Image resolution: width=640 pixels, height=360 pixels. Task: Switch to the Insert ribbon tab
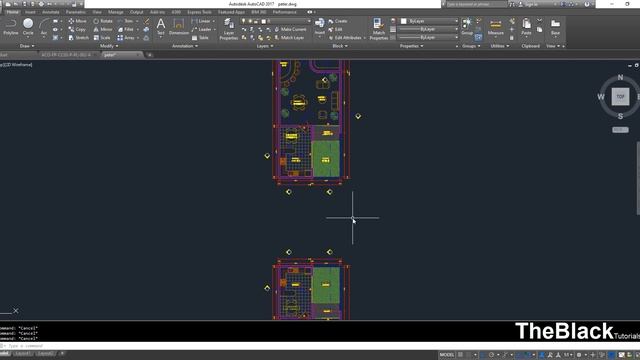tap(30, 12)
